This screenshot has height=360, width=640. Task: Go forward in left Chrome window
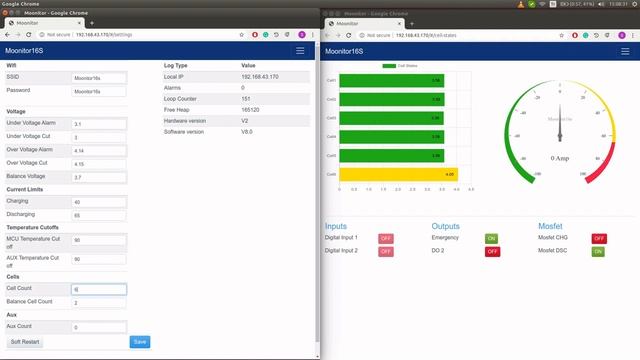point(18,35)
